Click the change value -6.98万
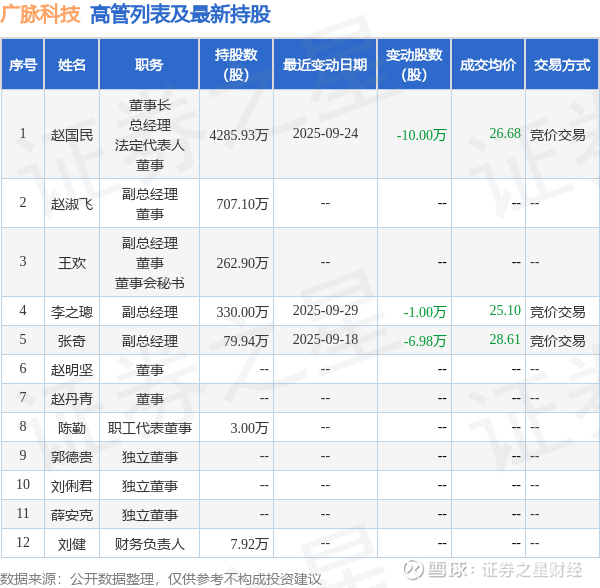This screenshot has width=600, height=588. click(x=425, y=341)
